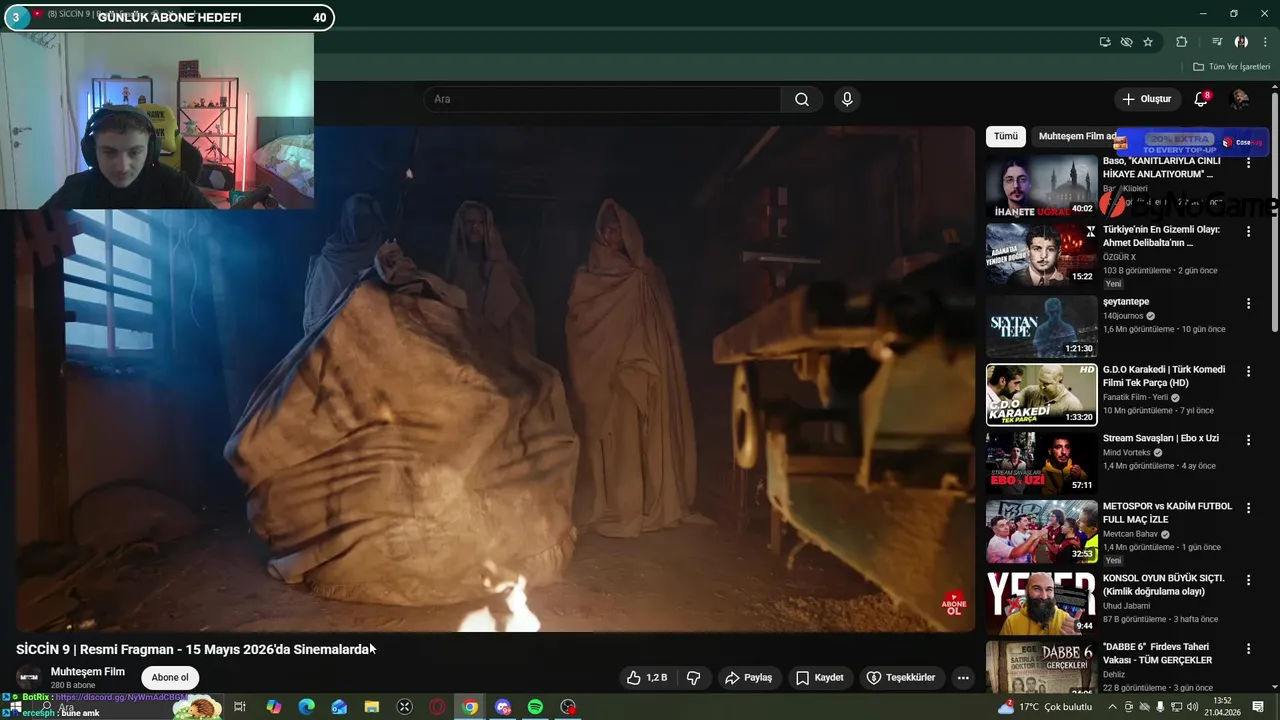Open more actions menu below video
Viewport: 1280px width, 720px height.
point(963,678)
